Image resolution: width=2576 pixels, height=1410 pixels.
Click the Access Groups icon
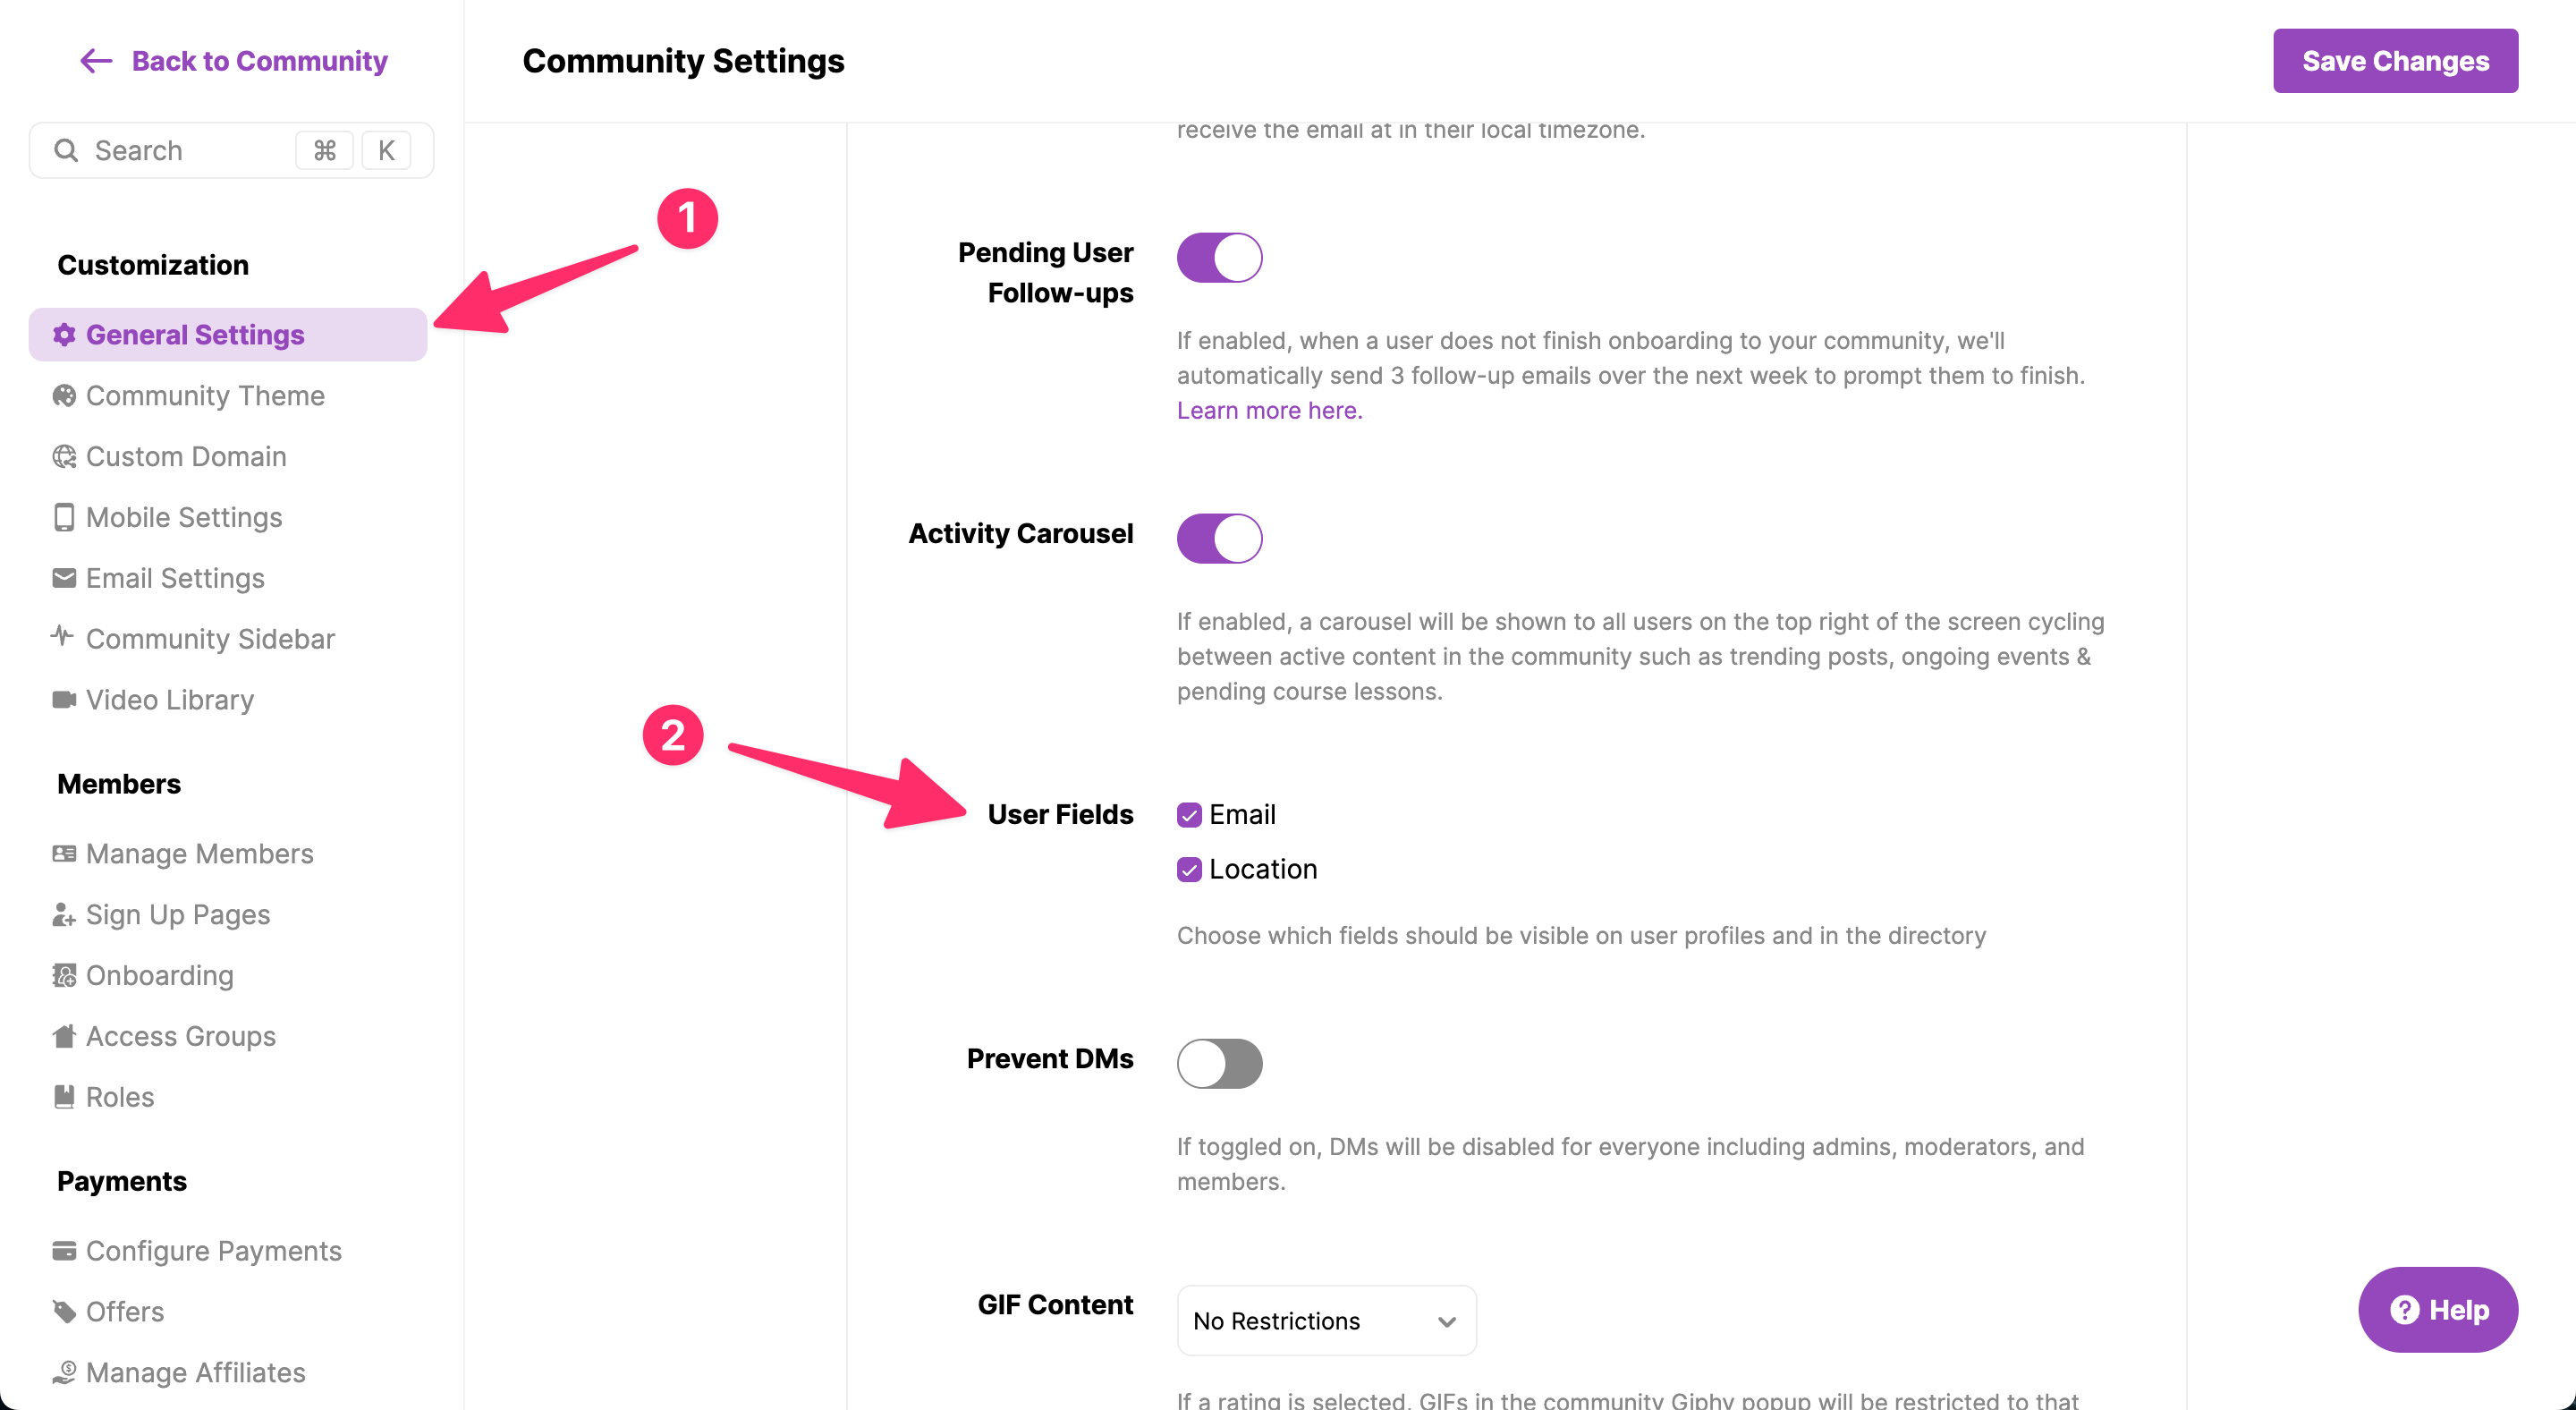coord(64,1036)
